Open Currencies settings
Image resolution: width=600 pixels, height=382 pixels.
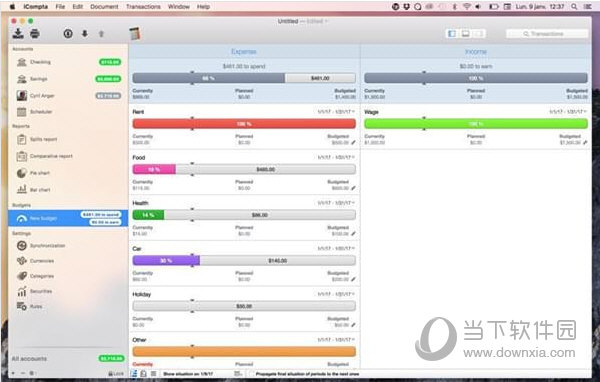68,261
